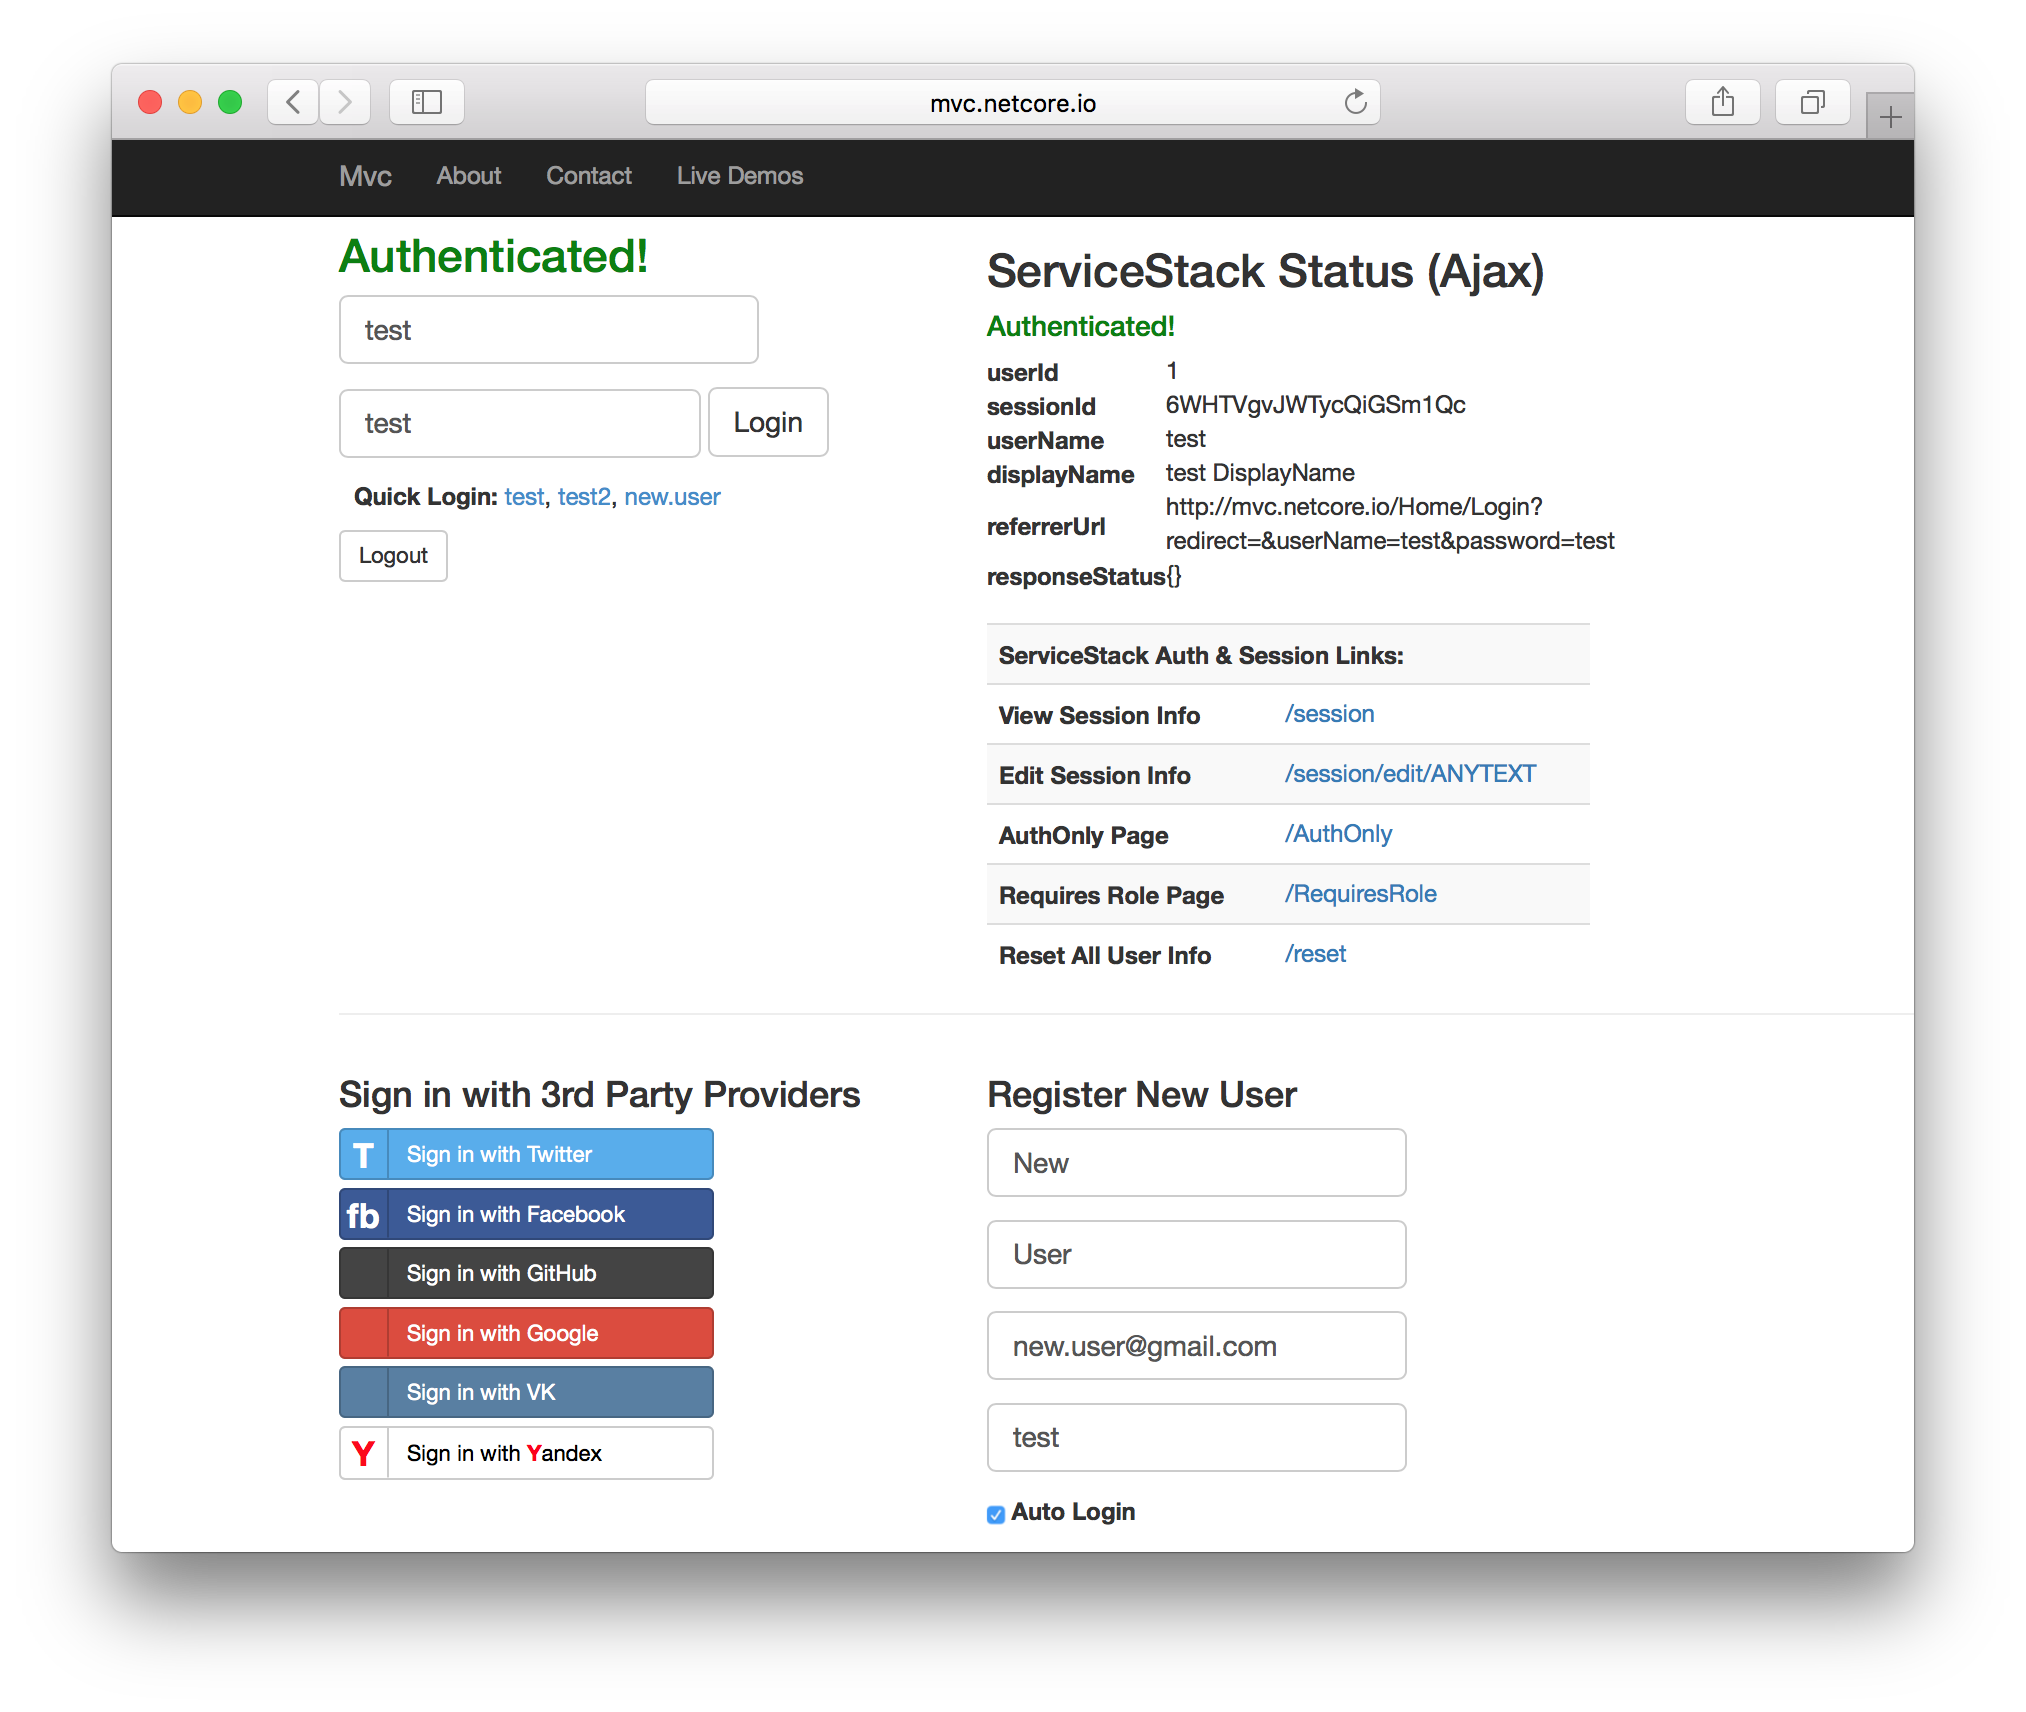2026x1712 pixels.
Task: Focus the mvc.netcore.io address bar
Action: (x=1012, y=103)
